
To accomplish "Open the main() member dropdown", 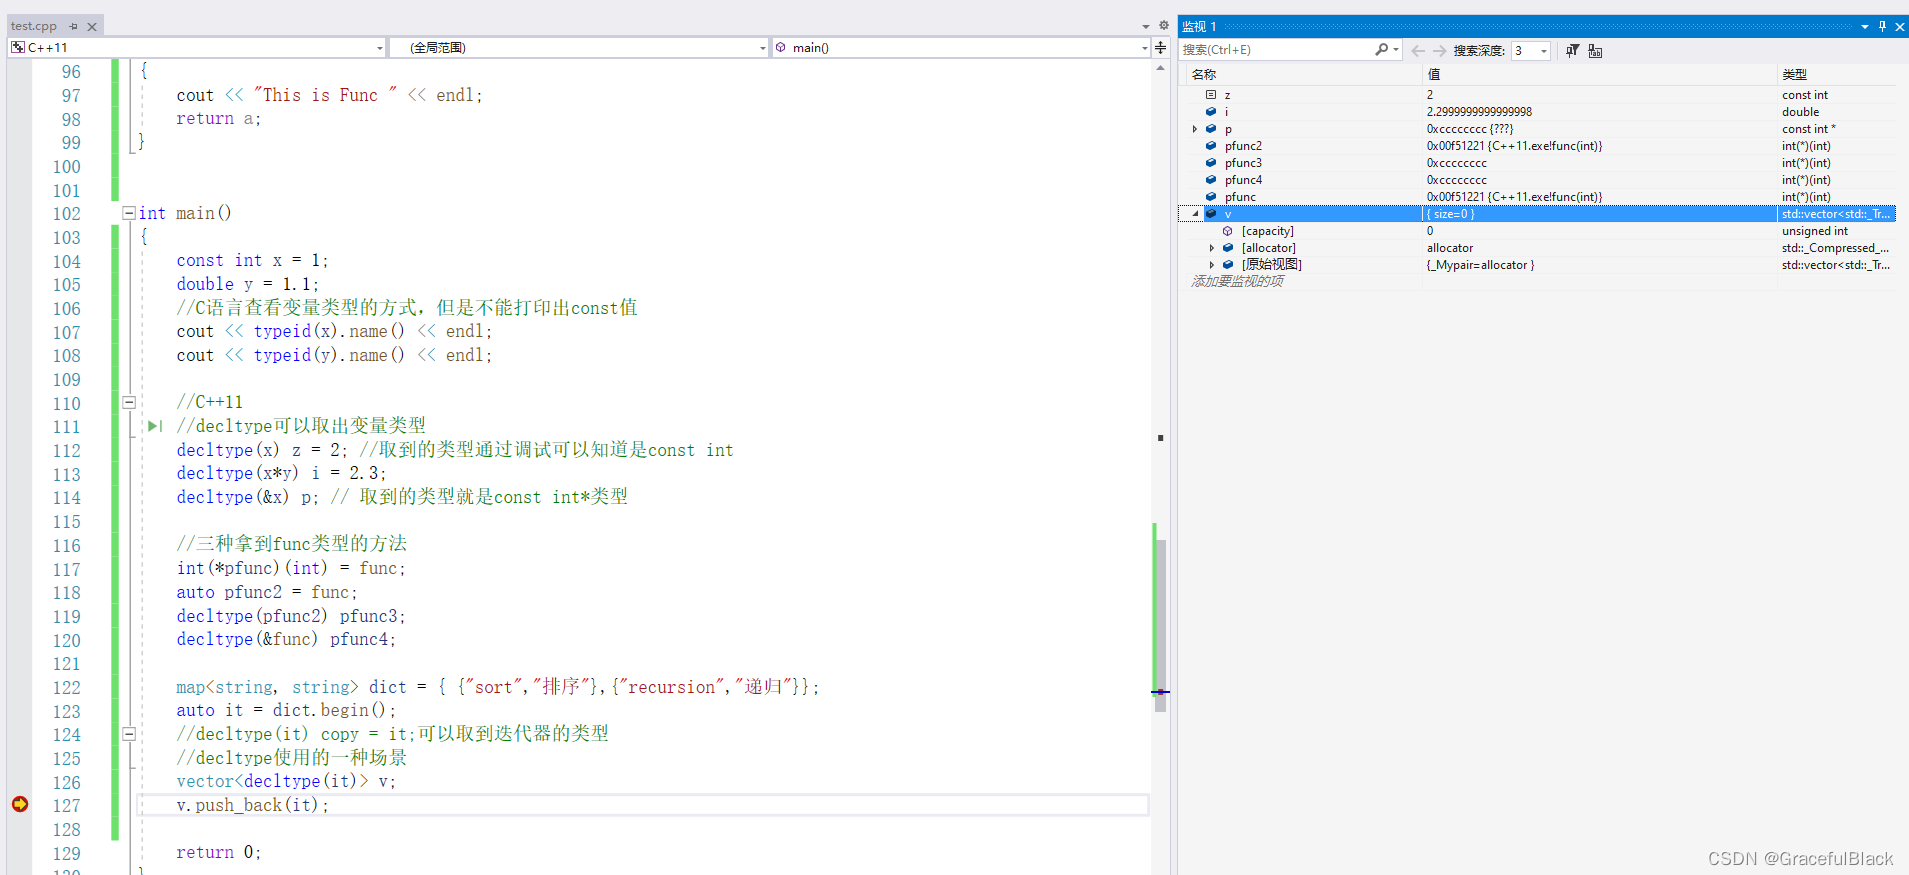I will pyautogui.click(x=1144, y=48).
